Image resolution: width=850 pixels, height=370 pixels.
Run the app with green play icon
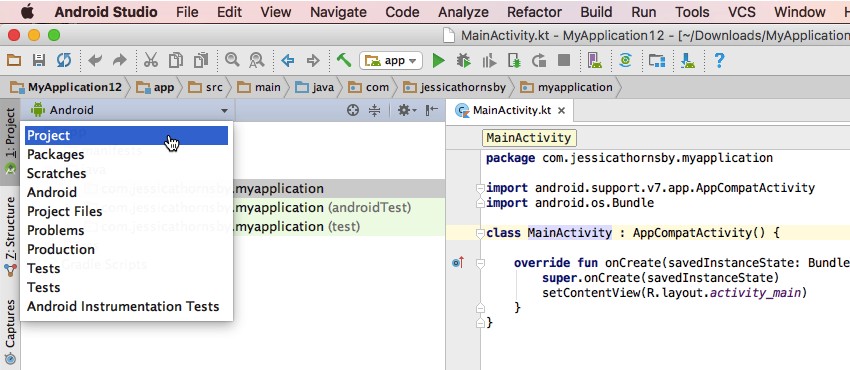[439, 60]
